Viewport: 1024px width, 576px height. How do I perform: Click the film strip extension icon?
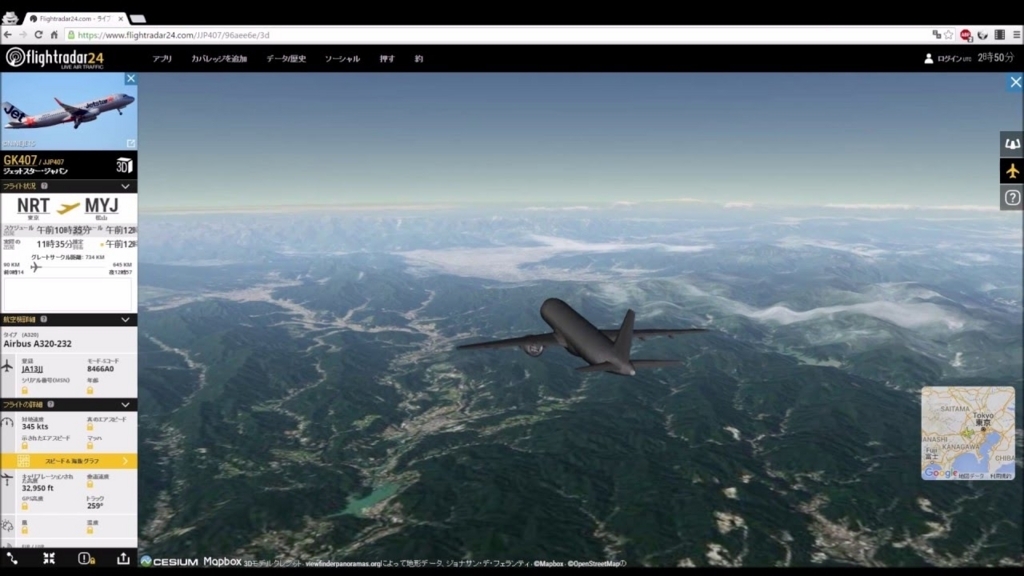999,35
